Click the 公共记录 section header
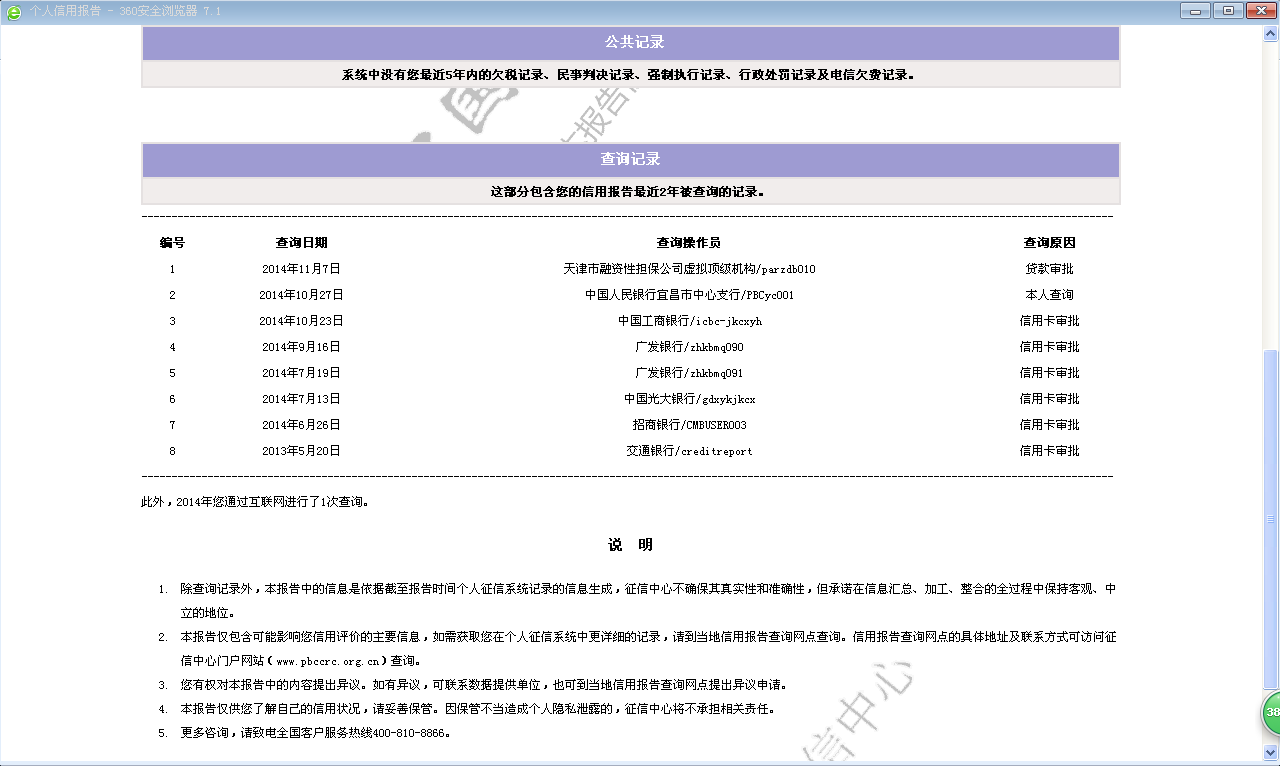This screenshot has width=1280, height=766. [631, 43]
